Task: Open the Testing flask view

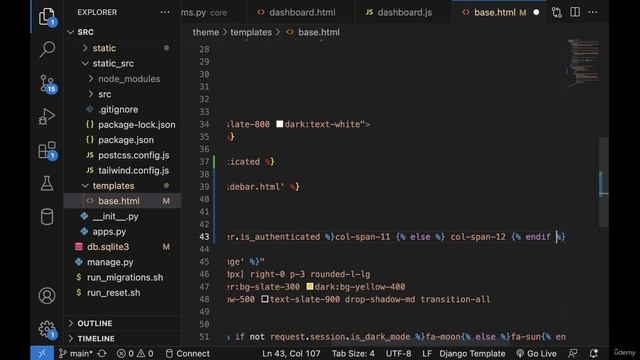Action: click(47, 184)
